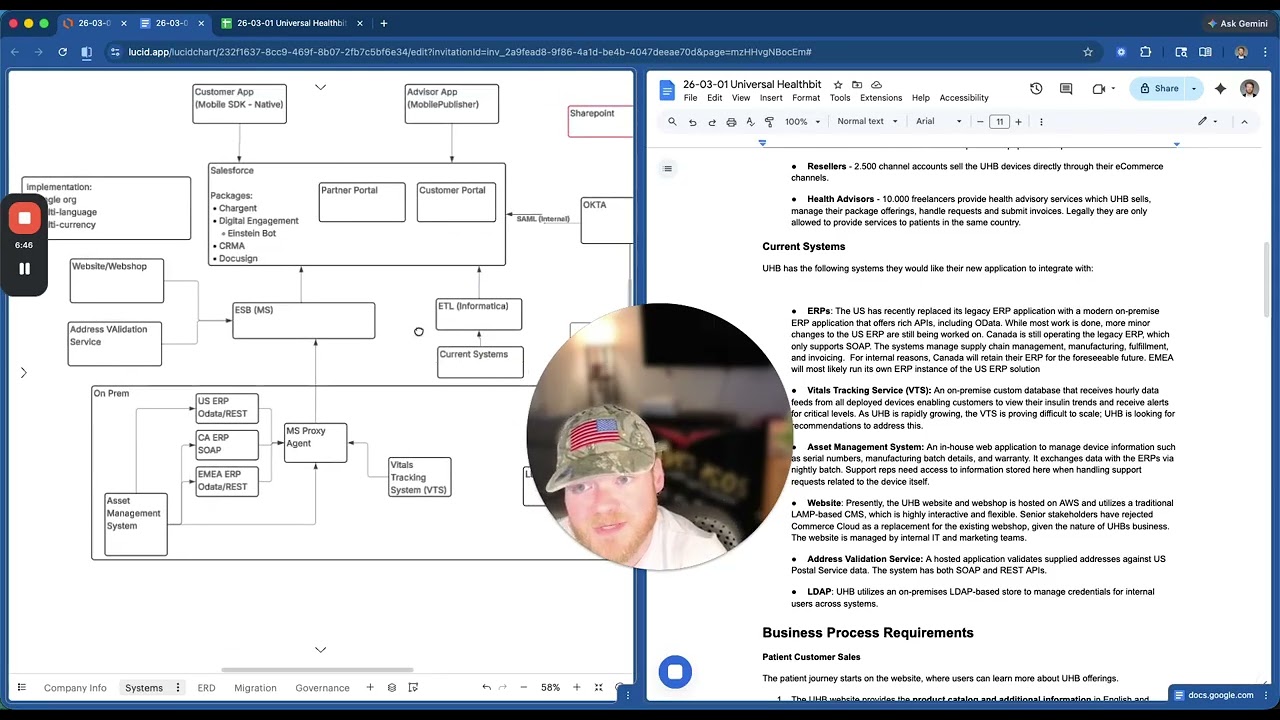Search the menus in Google Docs
This screenshot has width=1280, height=720.
click(x=672, y=122)
